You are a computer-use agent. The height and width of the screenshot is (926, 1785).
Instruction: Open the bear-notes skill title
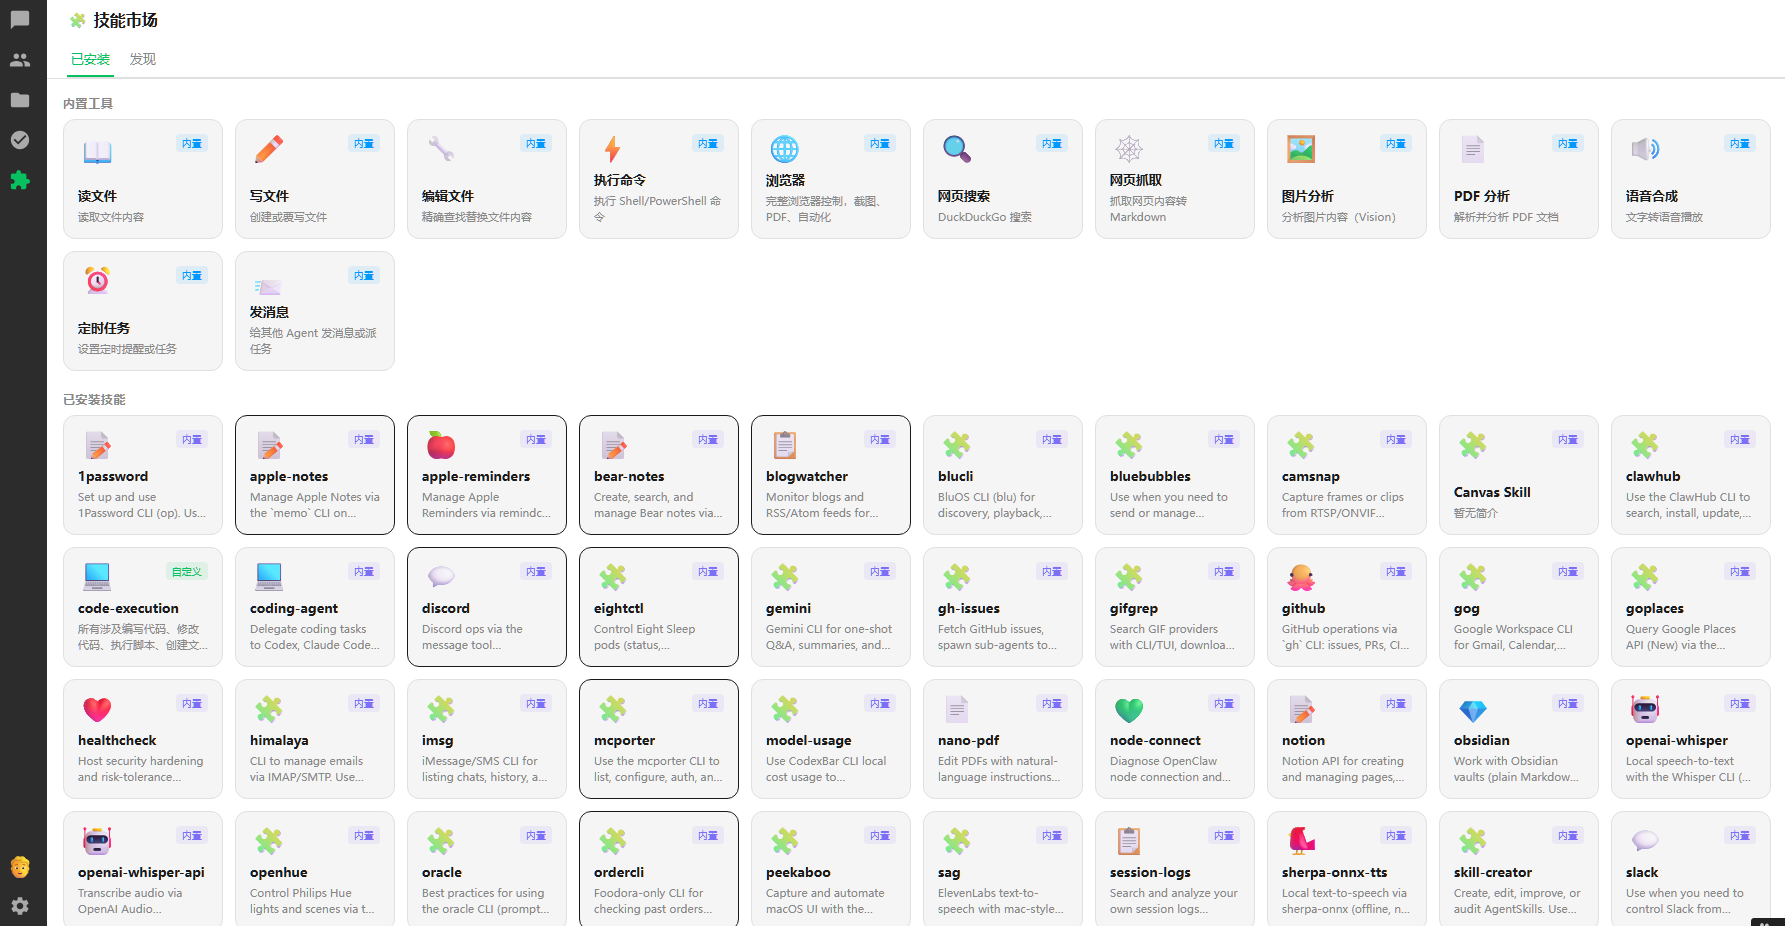pyautogui.click(x=629, y=477)
